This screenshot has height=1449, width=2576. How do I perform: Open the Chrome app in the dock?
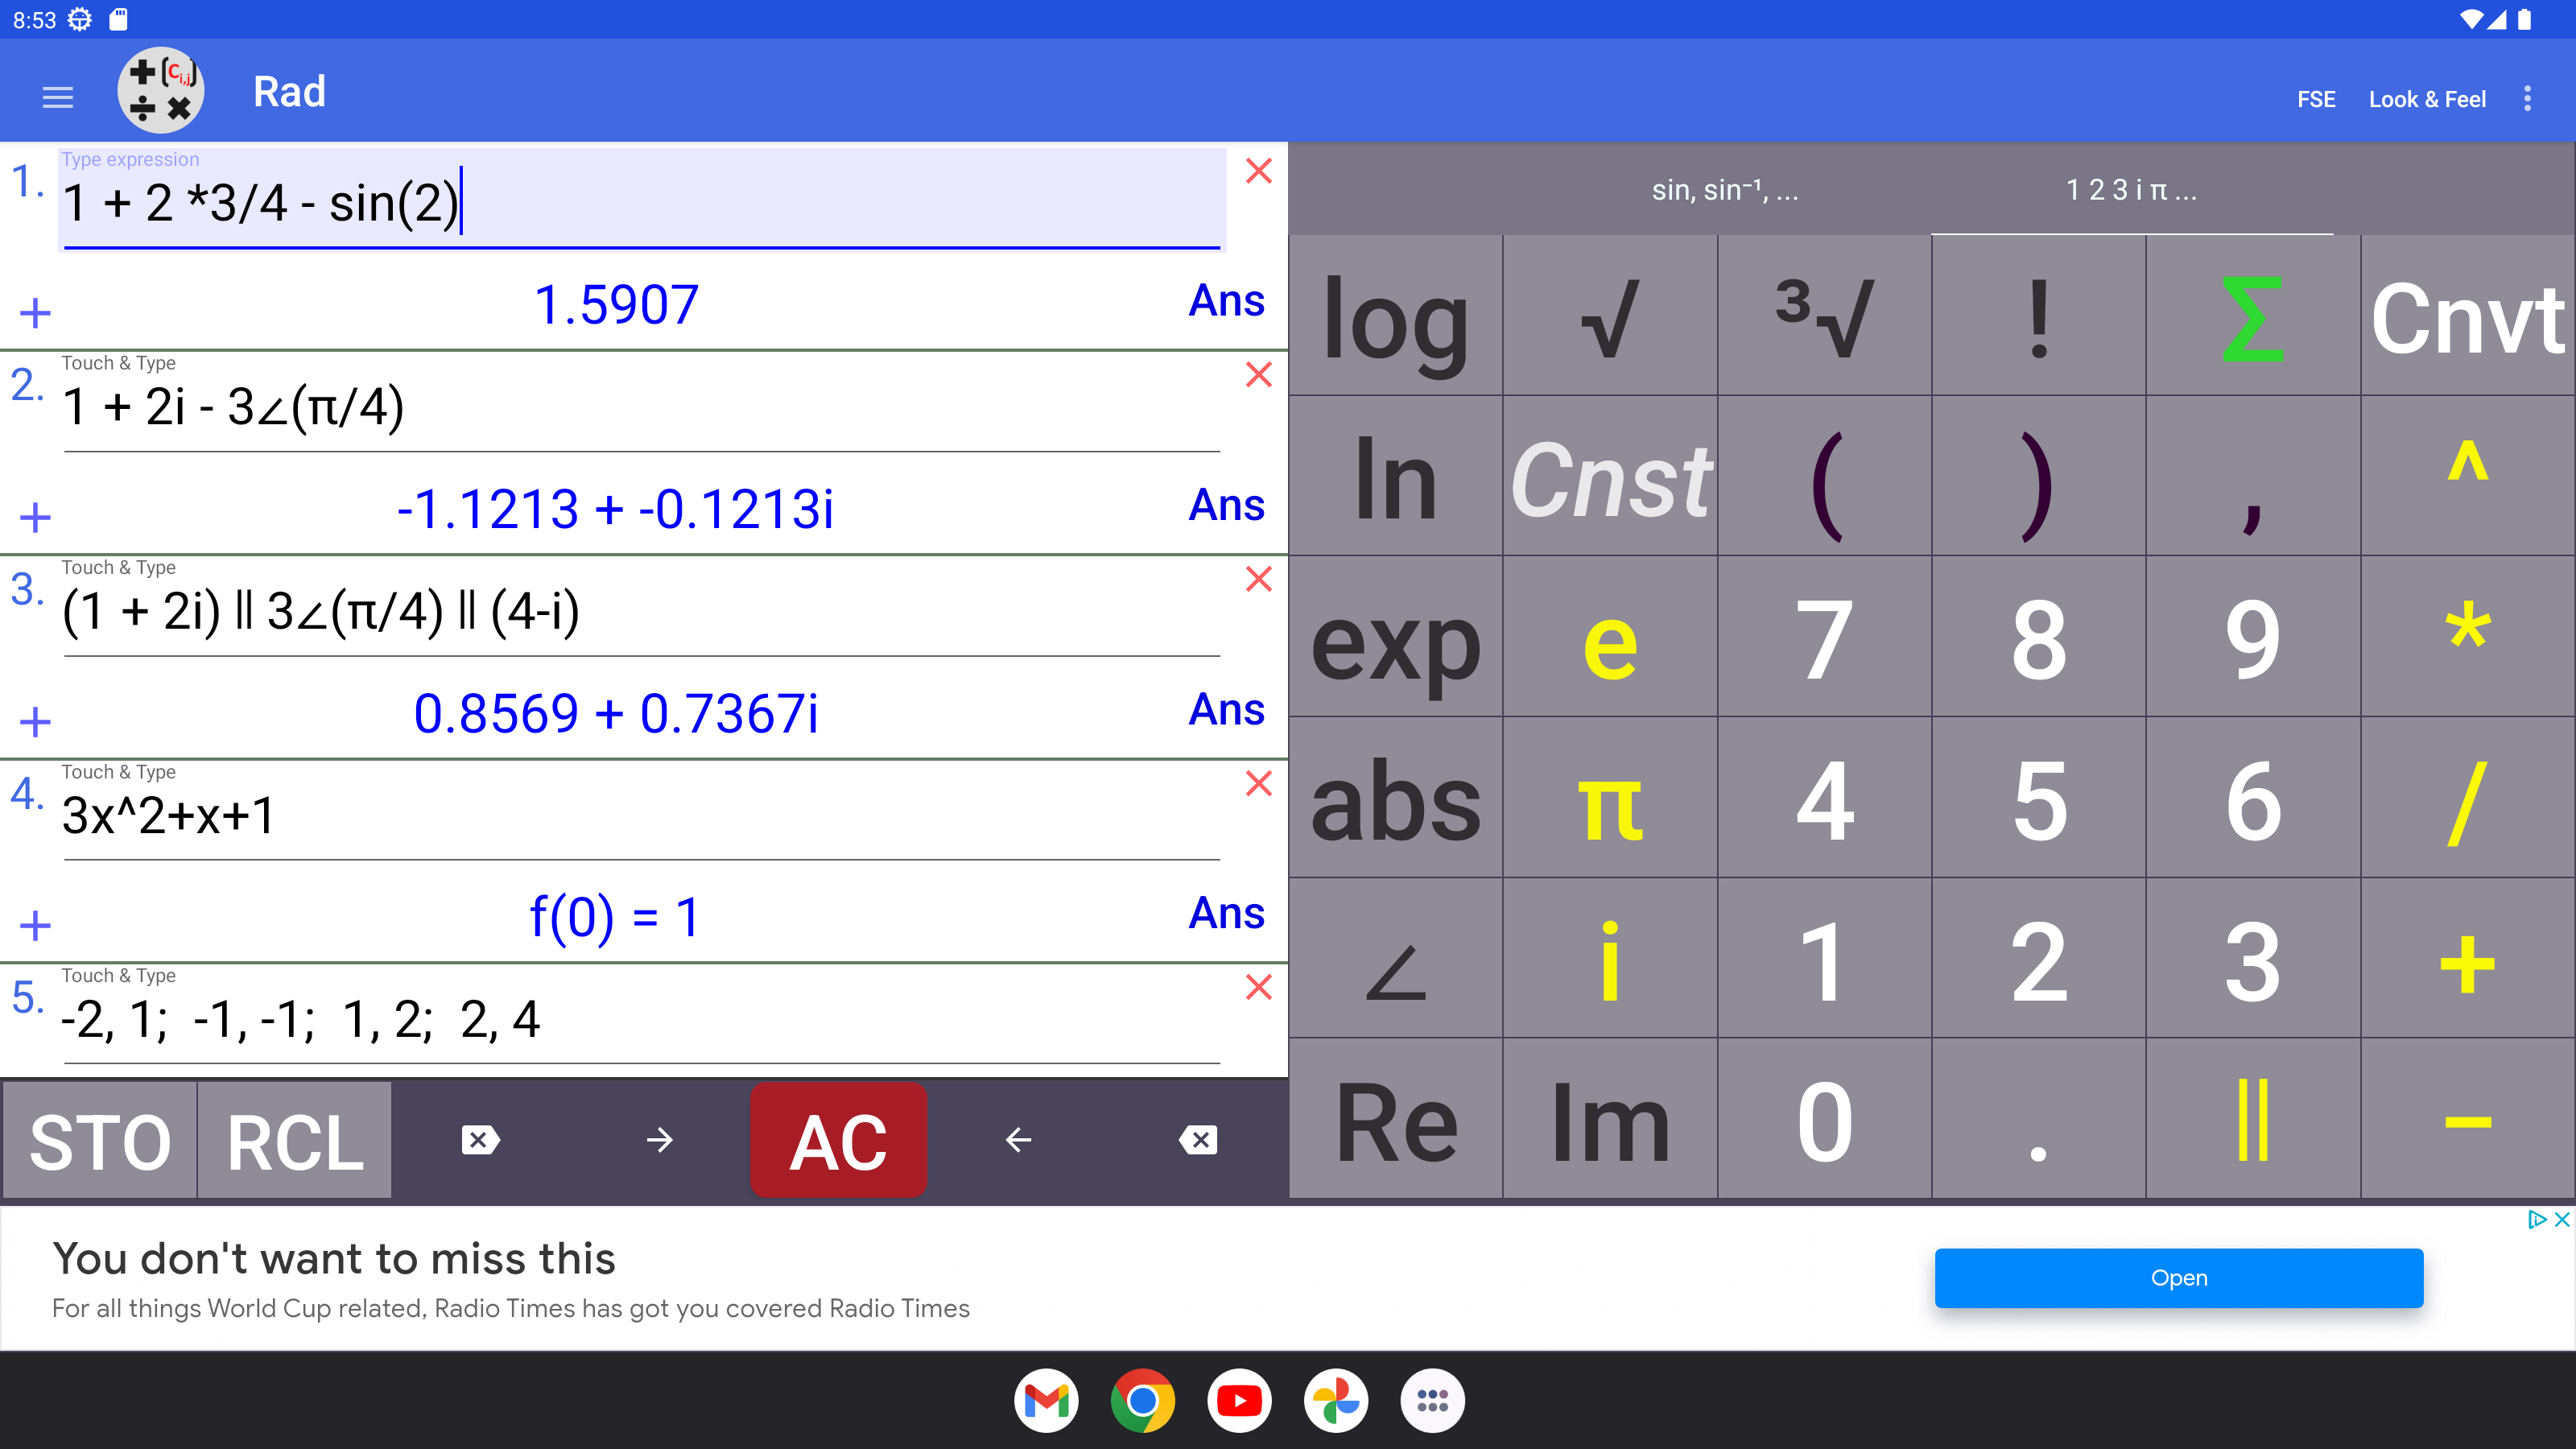click(x=1142, y=1400)
